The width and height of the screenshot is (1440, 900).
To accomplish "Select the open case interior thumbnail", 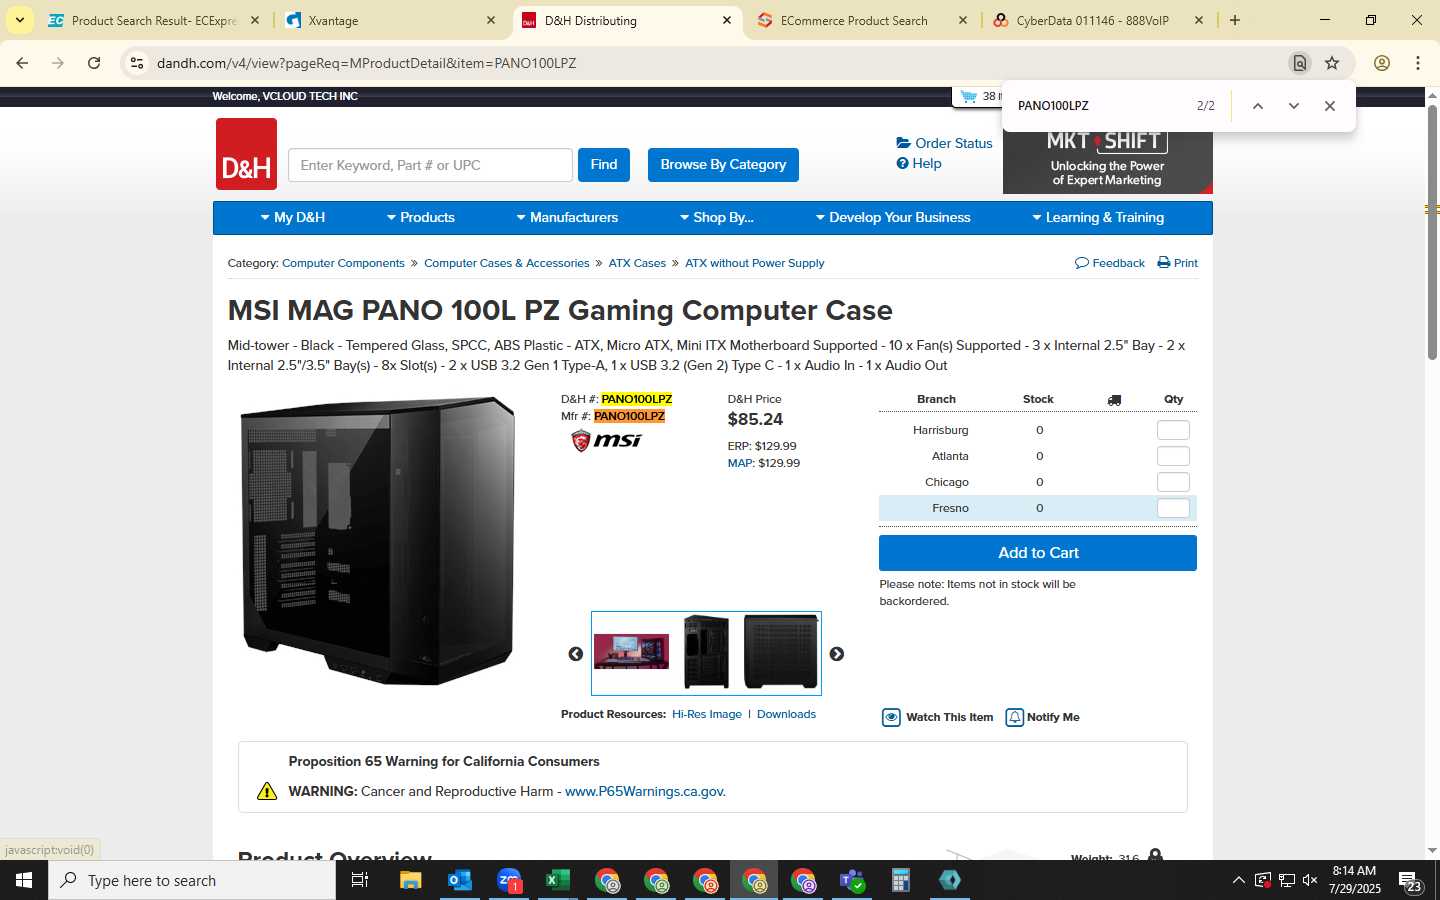I will pyautogui.click(x=706, y=652).
